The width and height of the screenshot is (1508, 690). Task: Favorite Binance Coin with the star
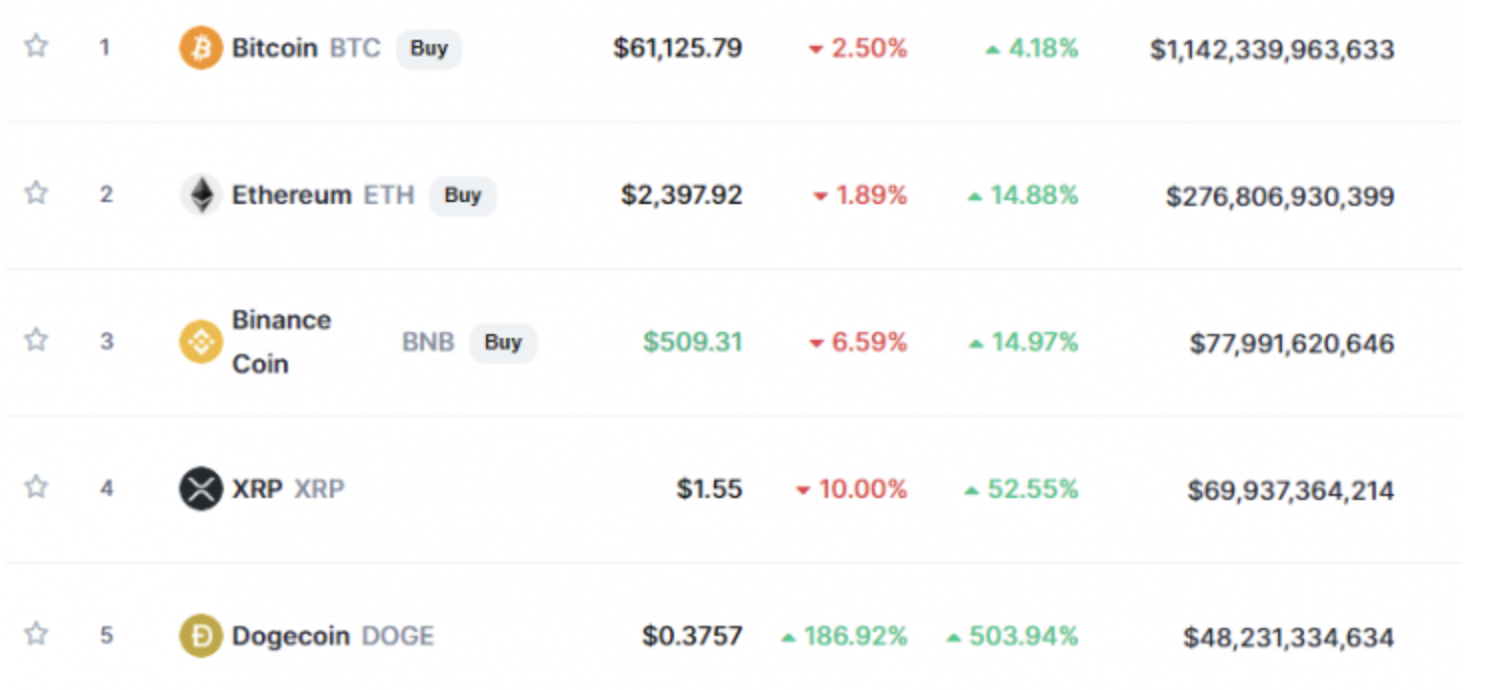36,340
